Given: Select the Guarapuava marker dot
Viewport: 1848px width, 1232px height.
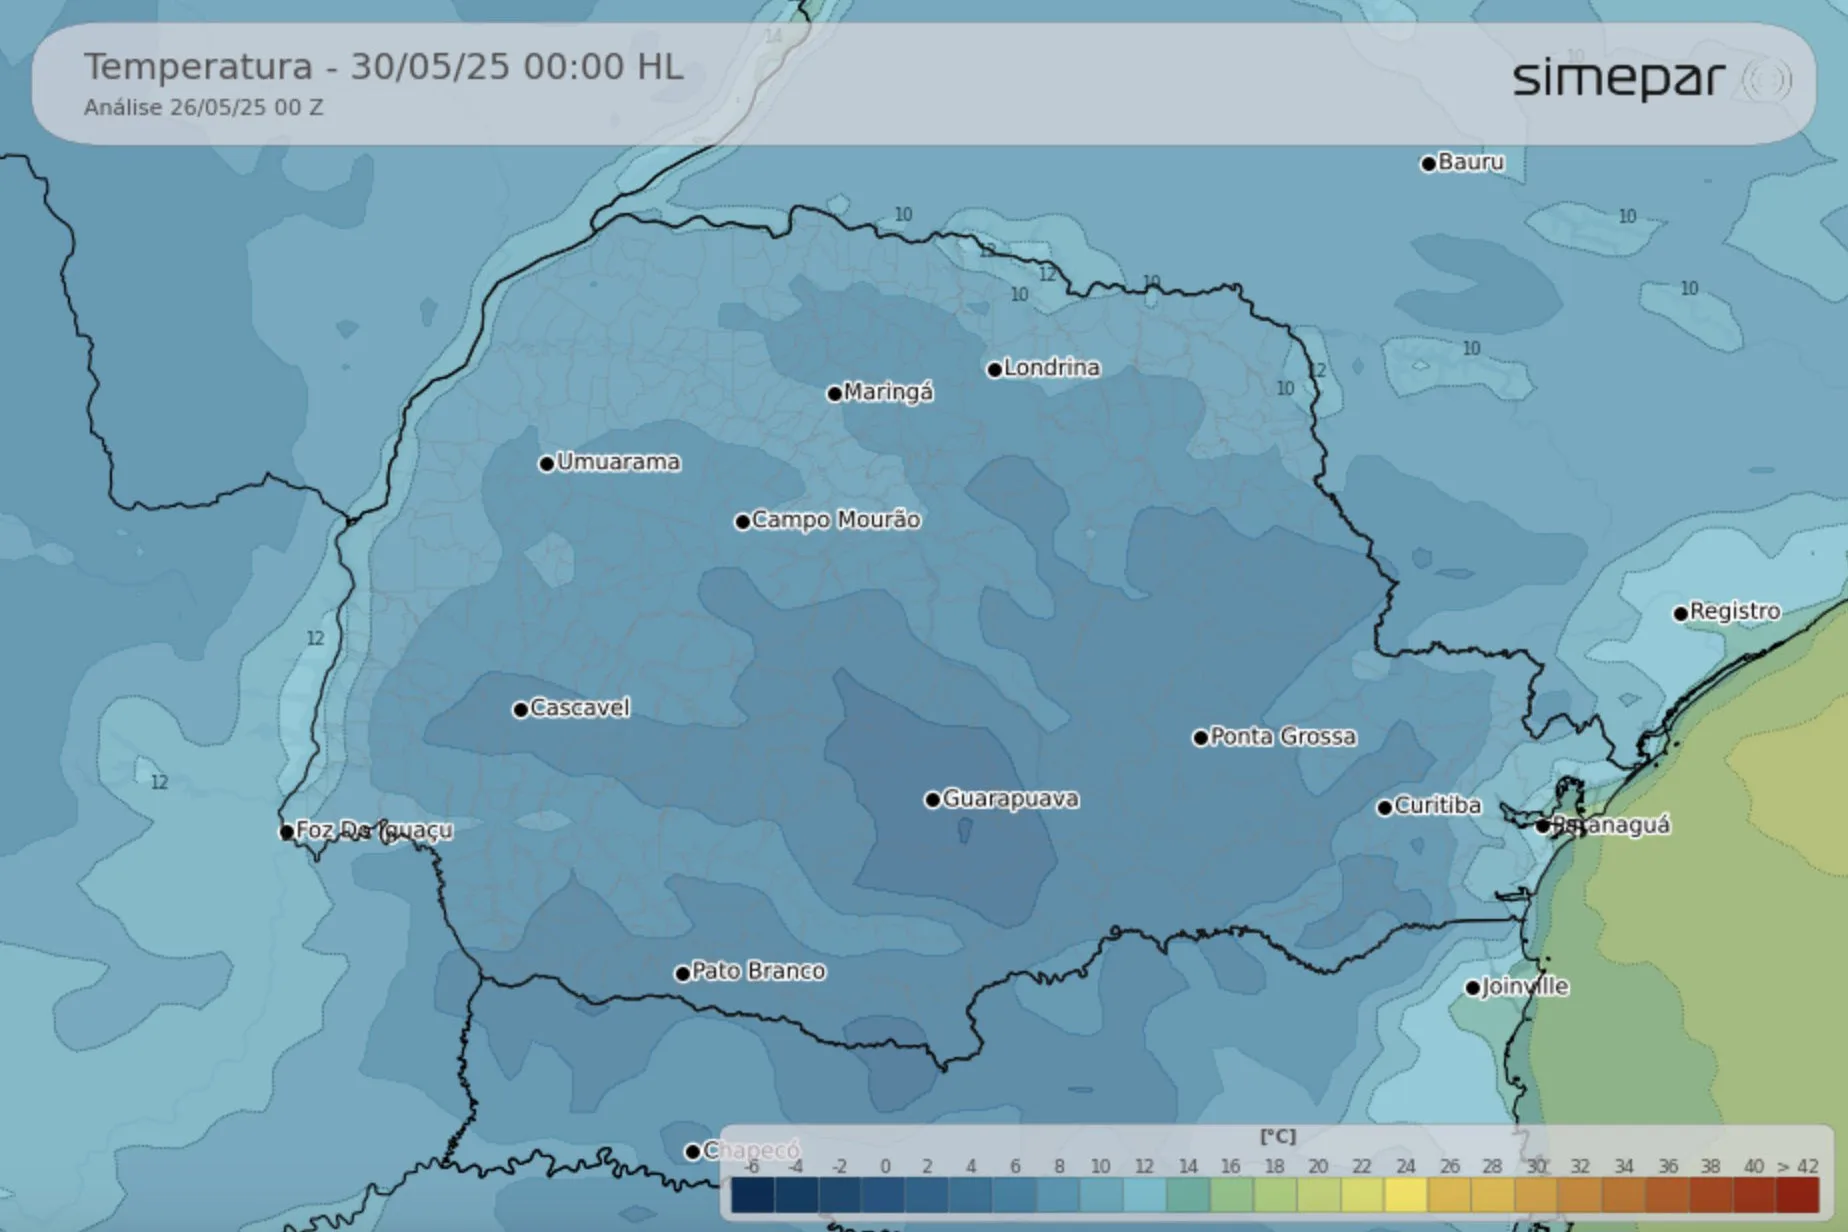Looking at the screenshot, I should tap(932, 800).
